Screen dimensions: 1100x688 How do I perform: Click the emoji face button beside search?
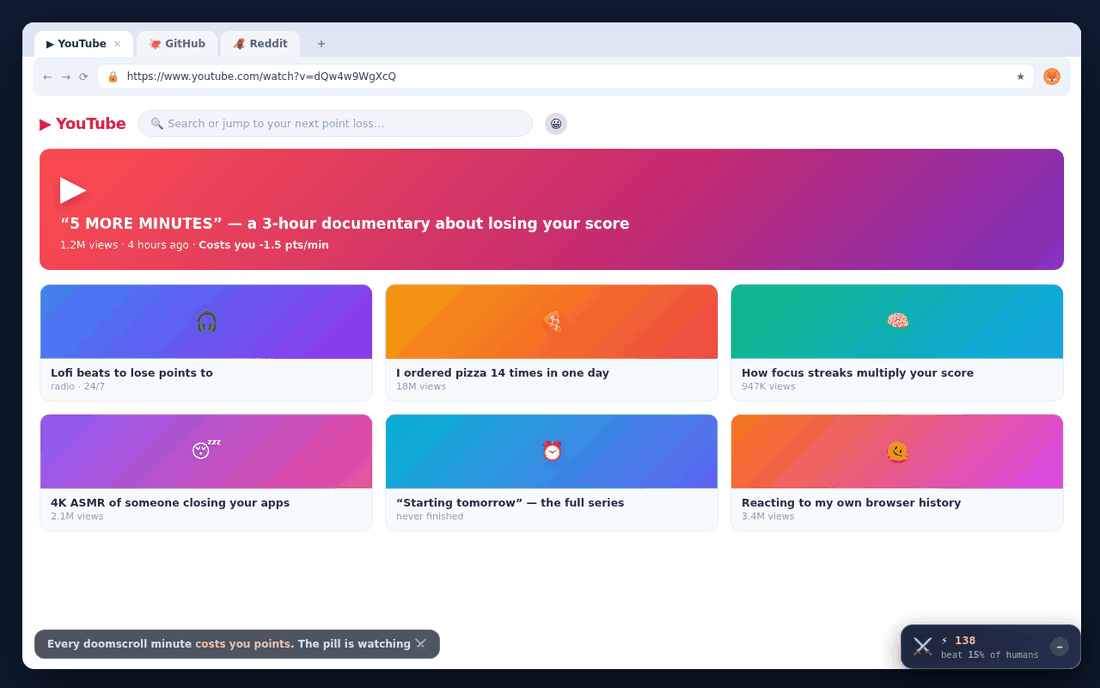(x=556, y=123)
